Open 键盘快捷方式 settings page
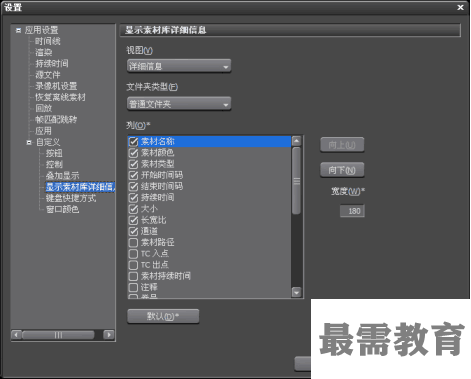The image size is (471, 379). click(71, 198)
